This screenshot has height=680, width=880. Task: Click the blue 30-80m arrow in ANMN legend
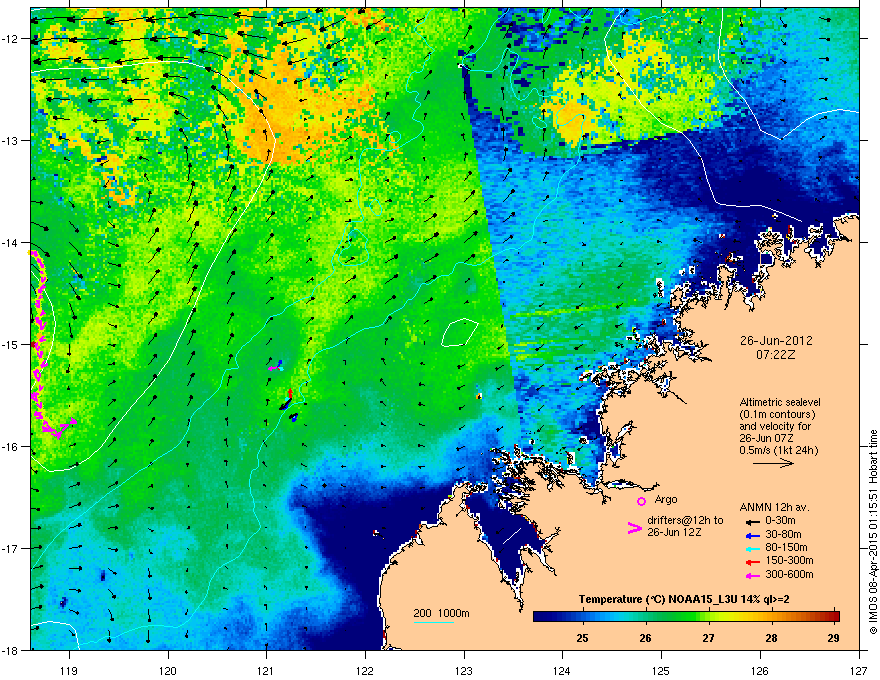coord(753,535)
